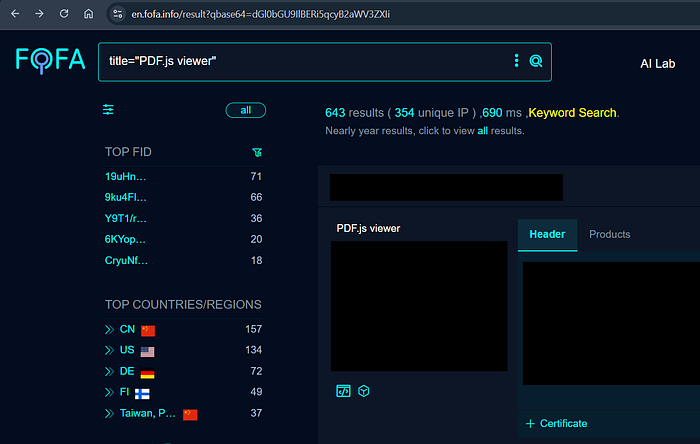This screenshot has width=700, height=444.
Task: Open the three-dot search options menu
Action: (517, 61)
